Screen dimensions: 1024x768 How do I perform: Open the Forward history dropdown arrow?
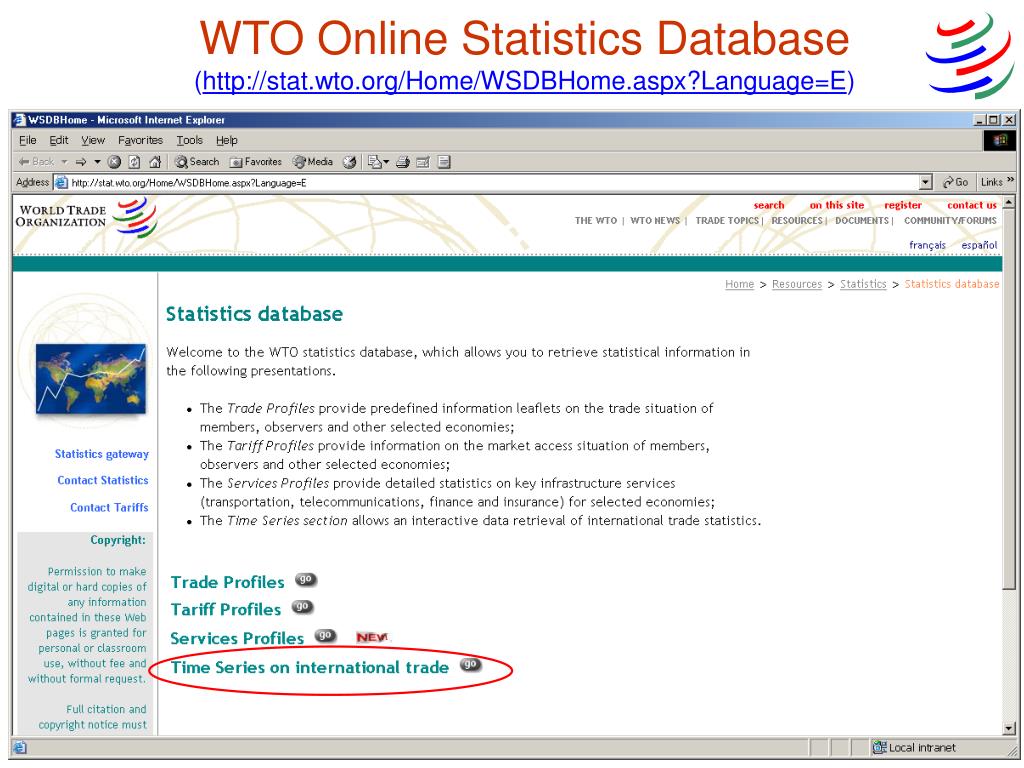[97, 162]
